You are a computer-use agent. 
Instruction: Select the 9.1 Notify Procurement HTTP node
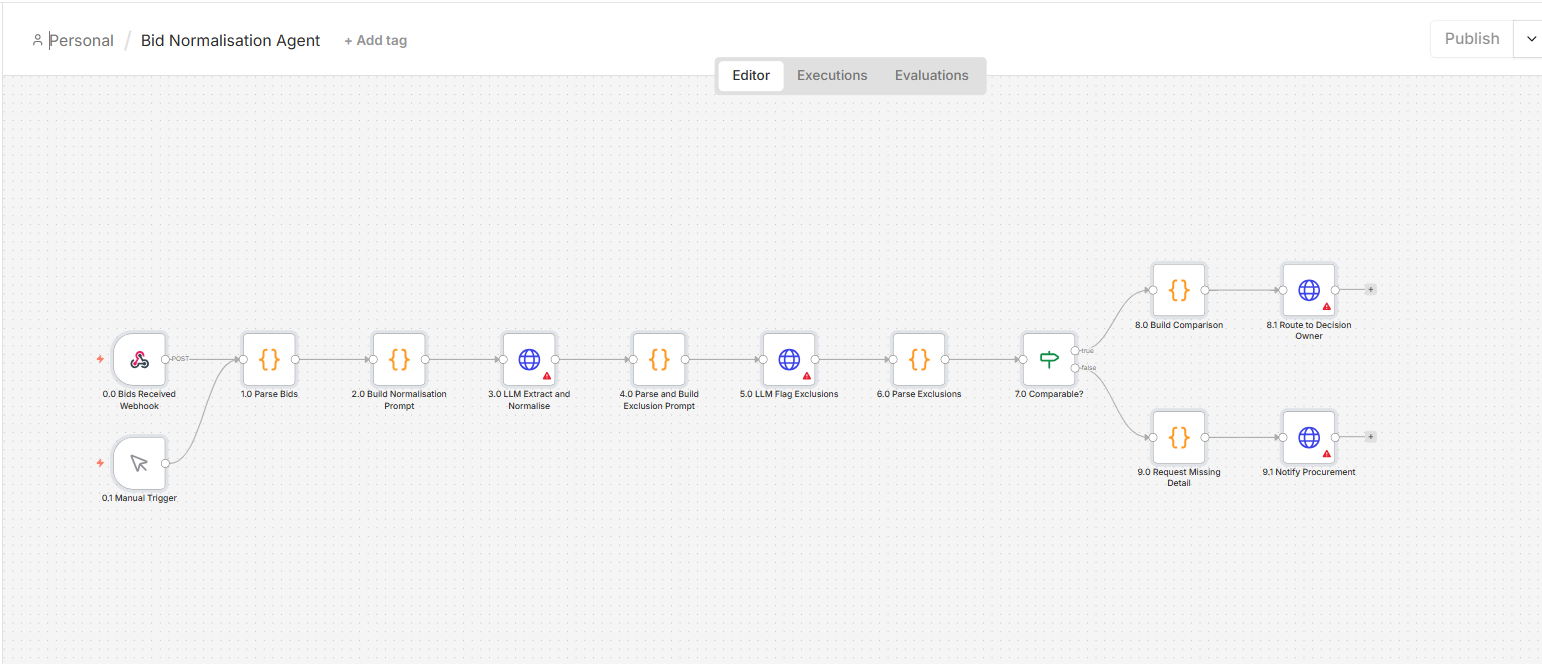pyautogui.click(x=1309, y=437)
